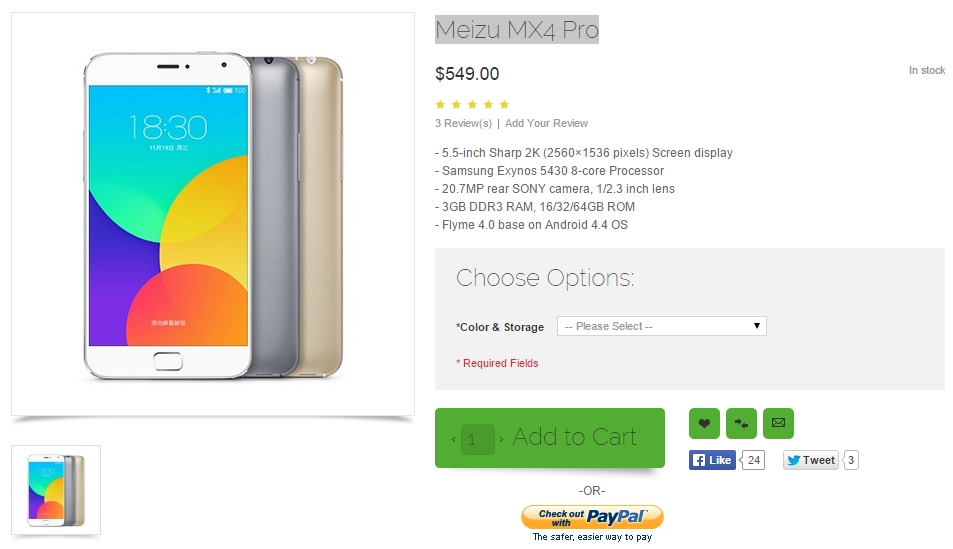The width and height of the screenshot is (953, 549).
Task: Open the Color & Storage dropdown
Action: [x=661, y=326]
